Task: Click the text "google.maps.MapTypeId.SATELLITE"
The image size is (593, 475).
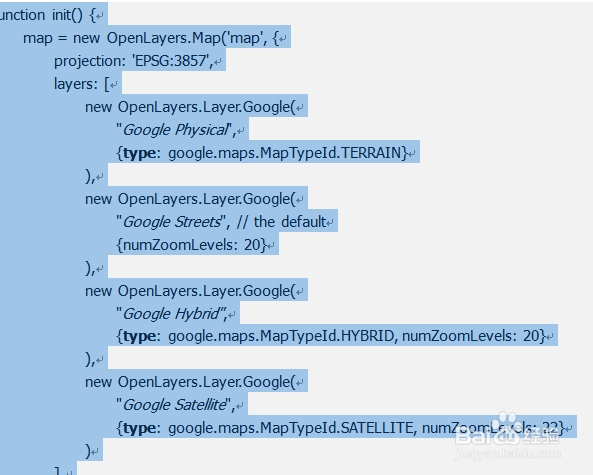Action: pos(291,428)
